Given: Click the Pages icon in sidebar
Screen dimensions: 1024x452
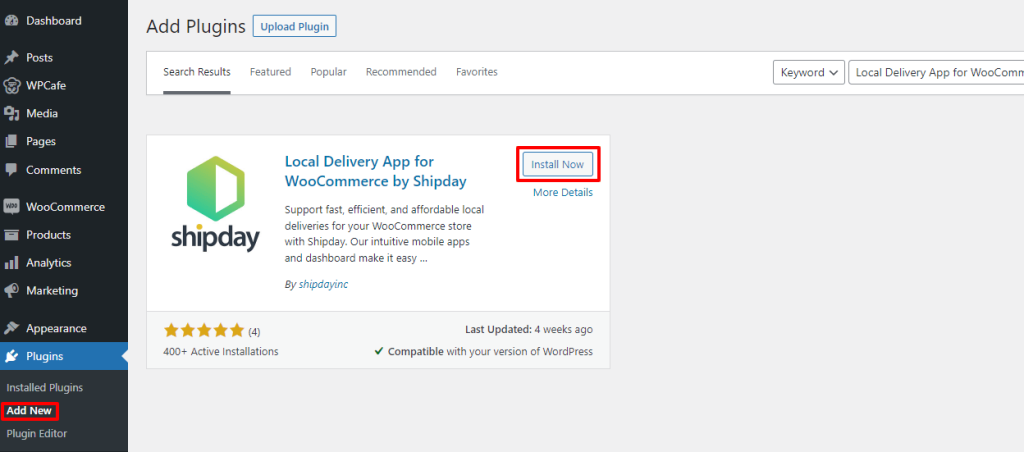Looking at the screenshot, I should point(11,141).
